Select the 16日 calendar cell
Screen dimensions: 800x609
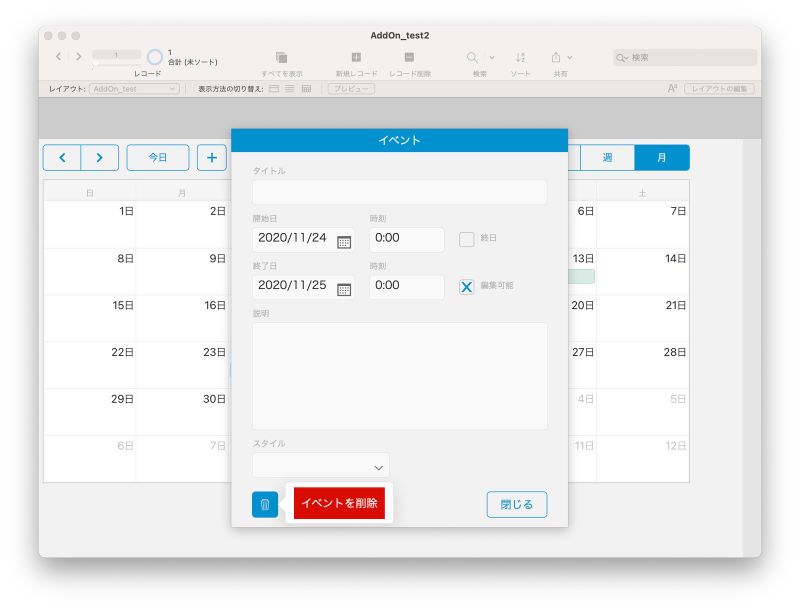click(x=184, y=318)
